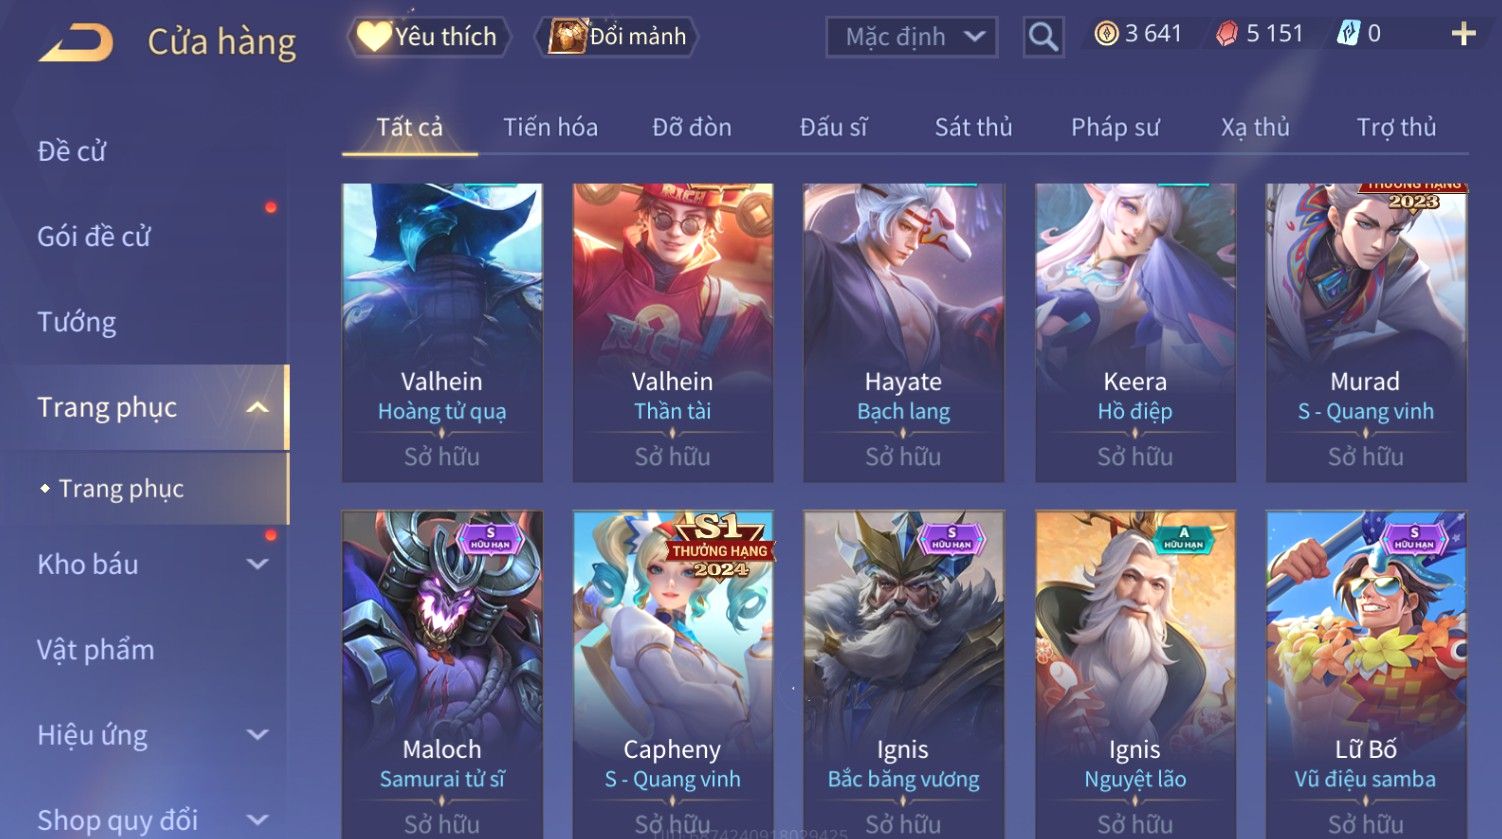Click the red ruby gem icon
This screenshot has height=839, width=1502.
pyautogui.click(x=1227, y=34)
